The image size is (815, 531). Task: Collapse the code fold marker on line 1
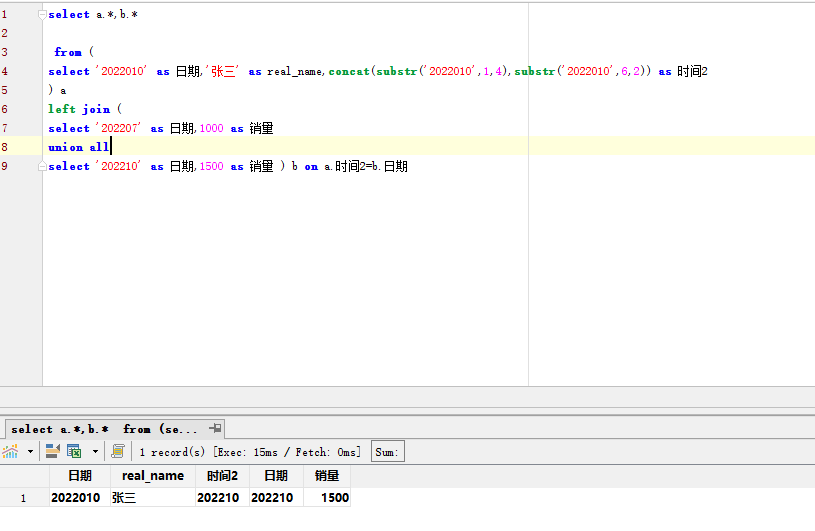coord(40,15)
